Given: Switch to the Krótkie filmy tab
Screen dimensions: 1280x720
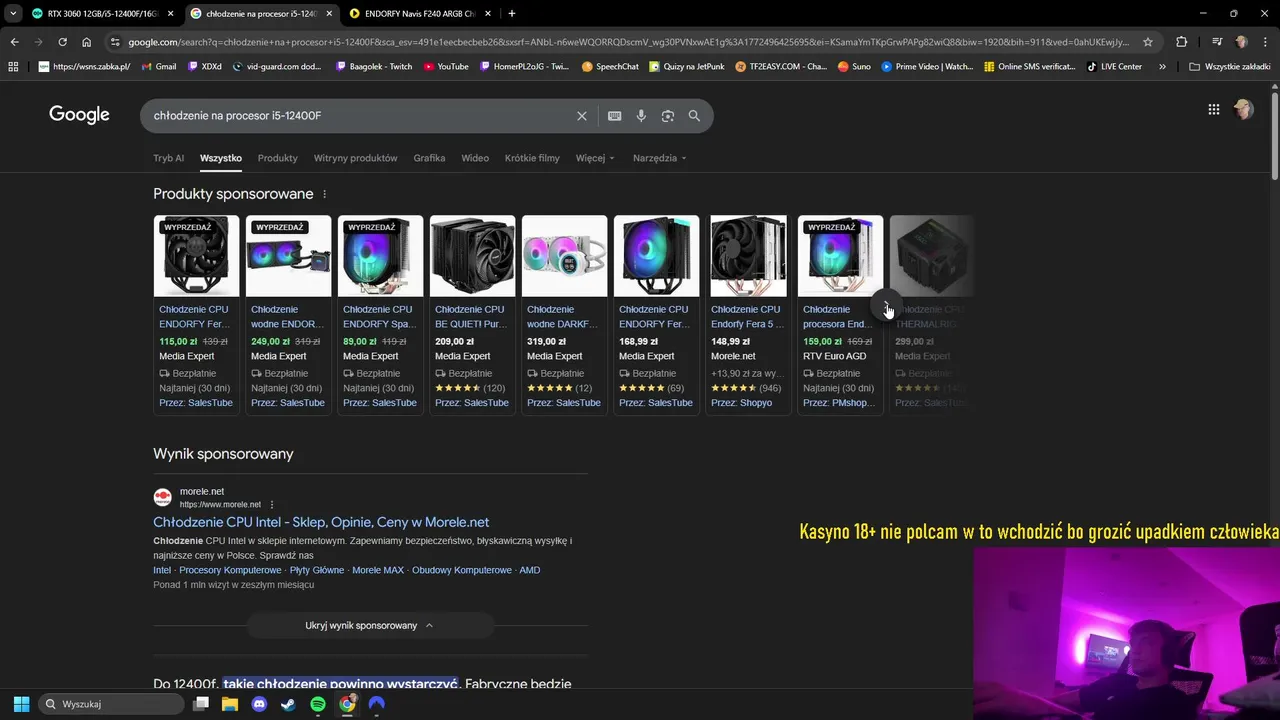Looking at the screenshot, I should coord(532,158).
